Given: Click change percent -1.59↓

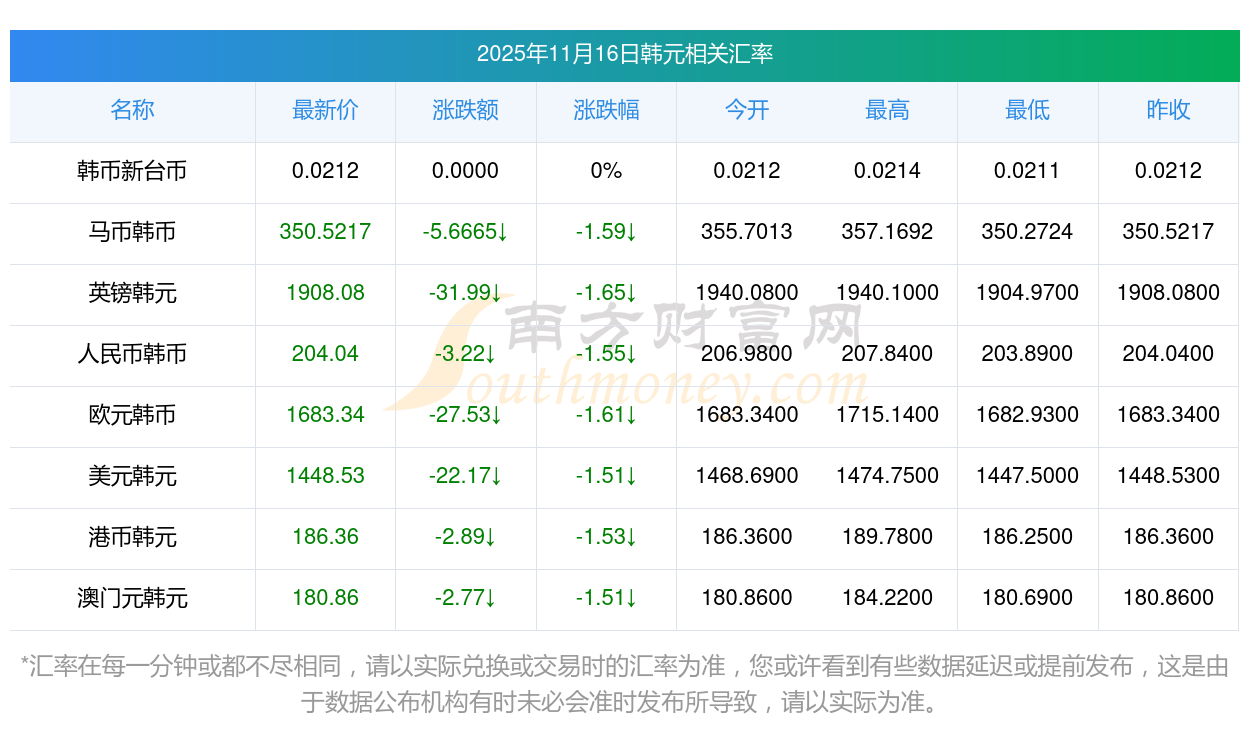Looking at the screenshot, I should coord(606,232).
